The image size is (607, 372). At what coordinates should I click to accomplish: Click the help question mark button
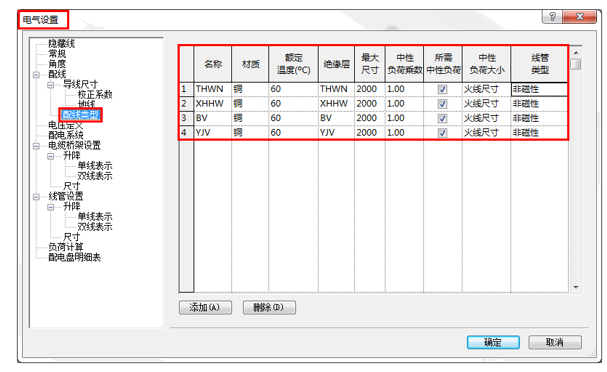tap(552, 17)
